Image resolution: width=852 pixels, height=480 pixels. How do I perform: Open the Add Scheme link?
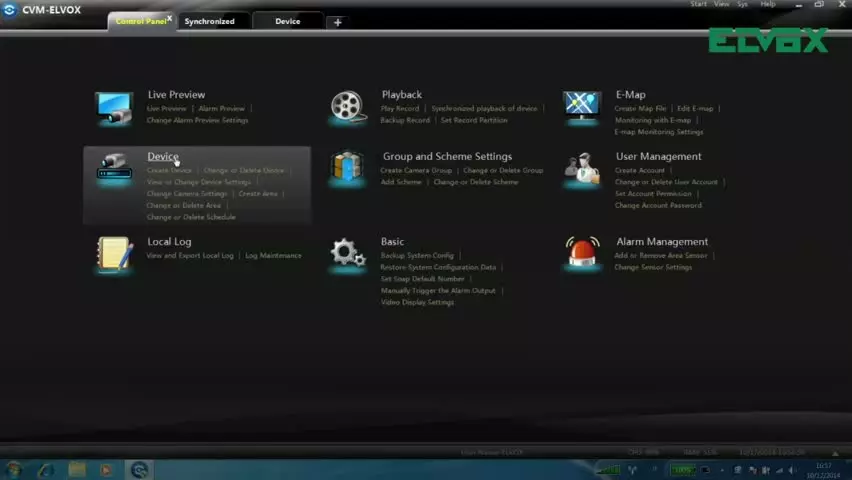click(x=401, y=182)
